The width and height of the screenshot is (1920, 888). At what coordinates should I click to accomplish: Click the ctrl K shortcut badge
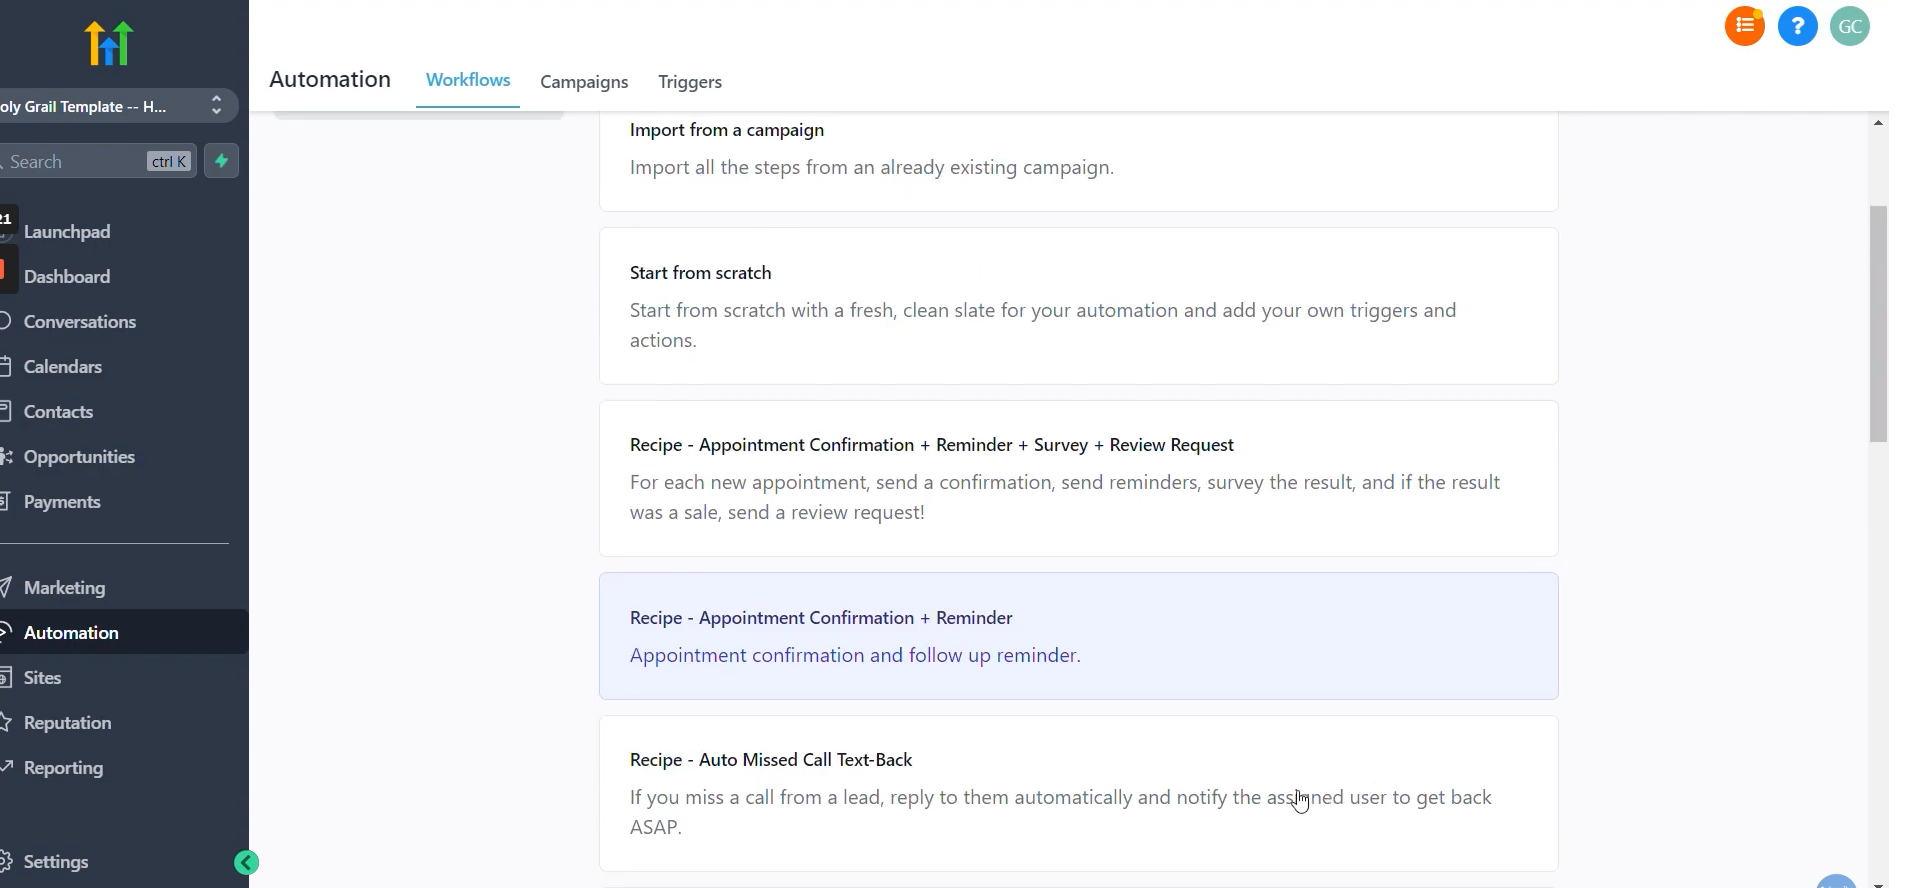tap(169, 161)
